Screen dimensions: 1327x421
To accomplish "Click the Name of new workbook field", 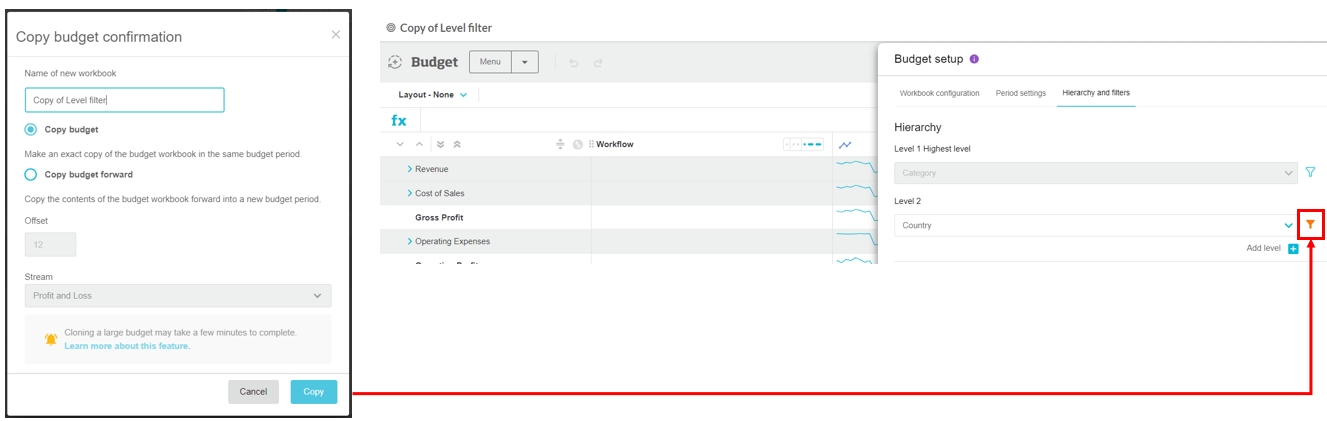I will click(124, 100).
